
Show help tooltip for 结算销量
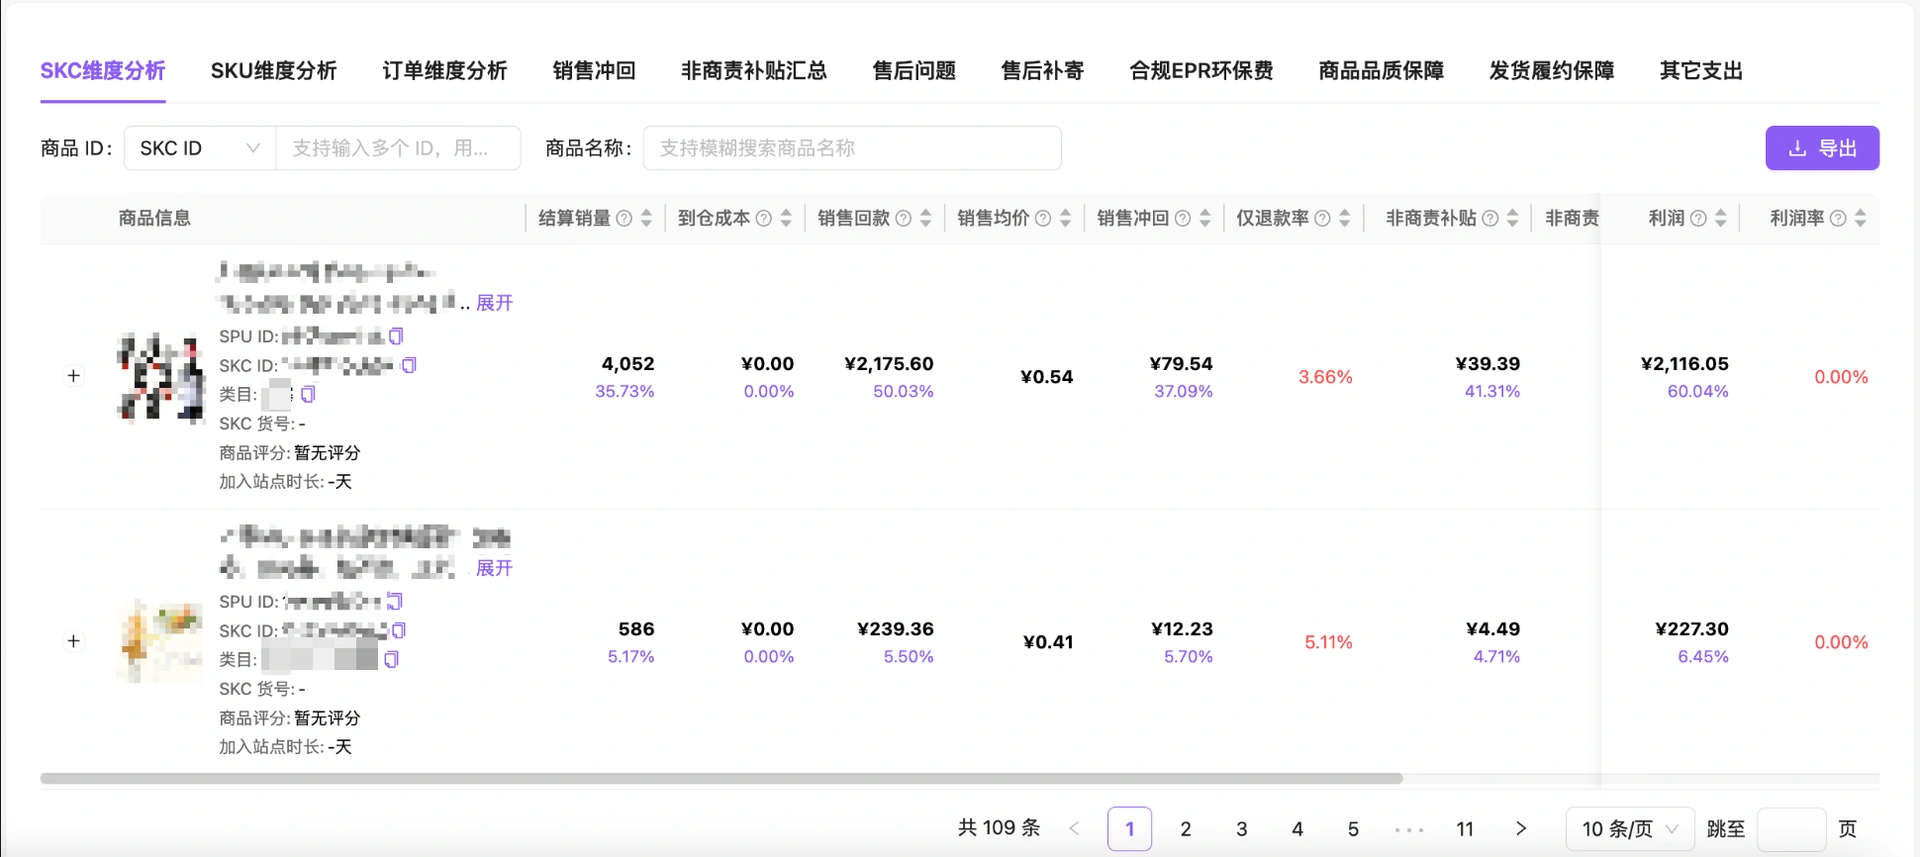coord(624,218)
